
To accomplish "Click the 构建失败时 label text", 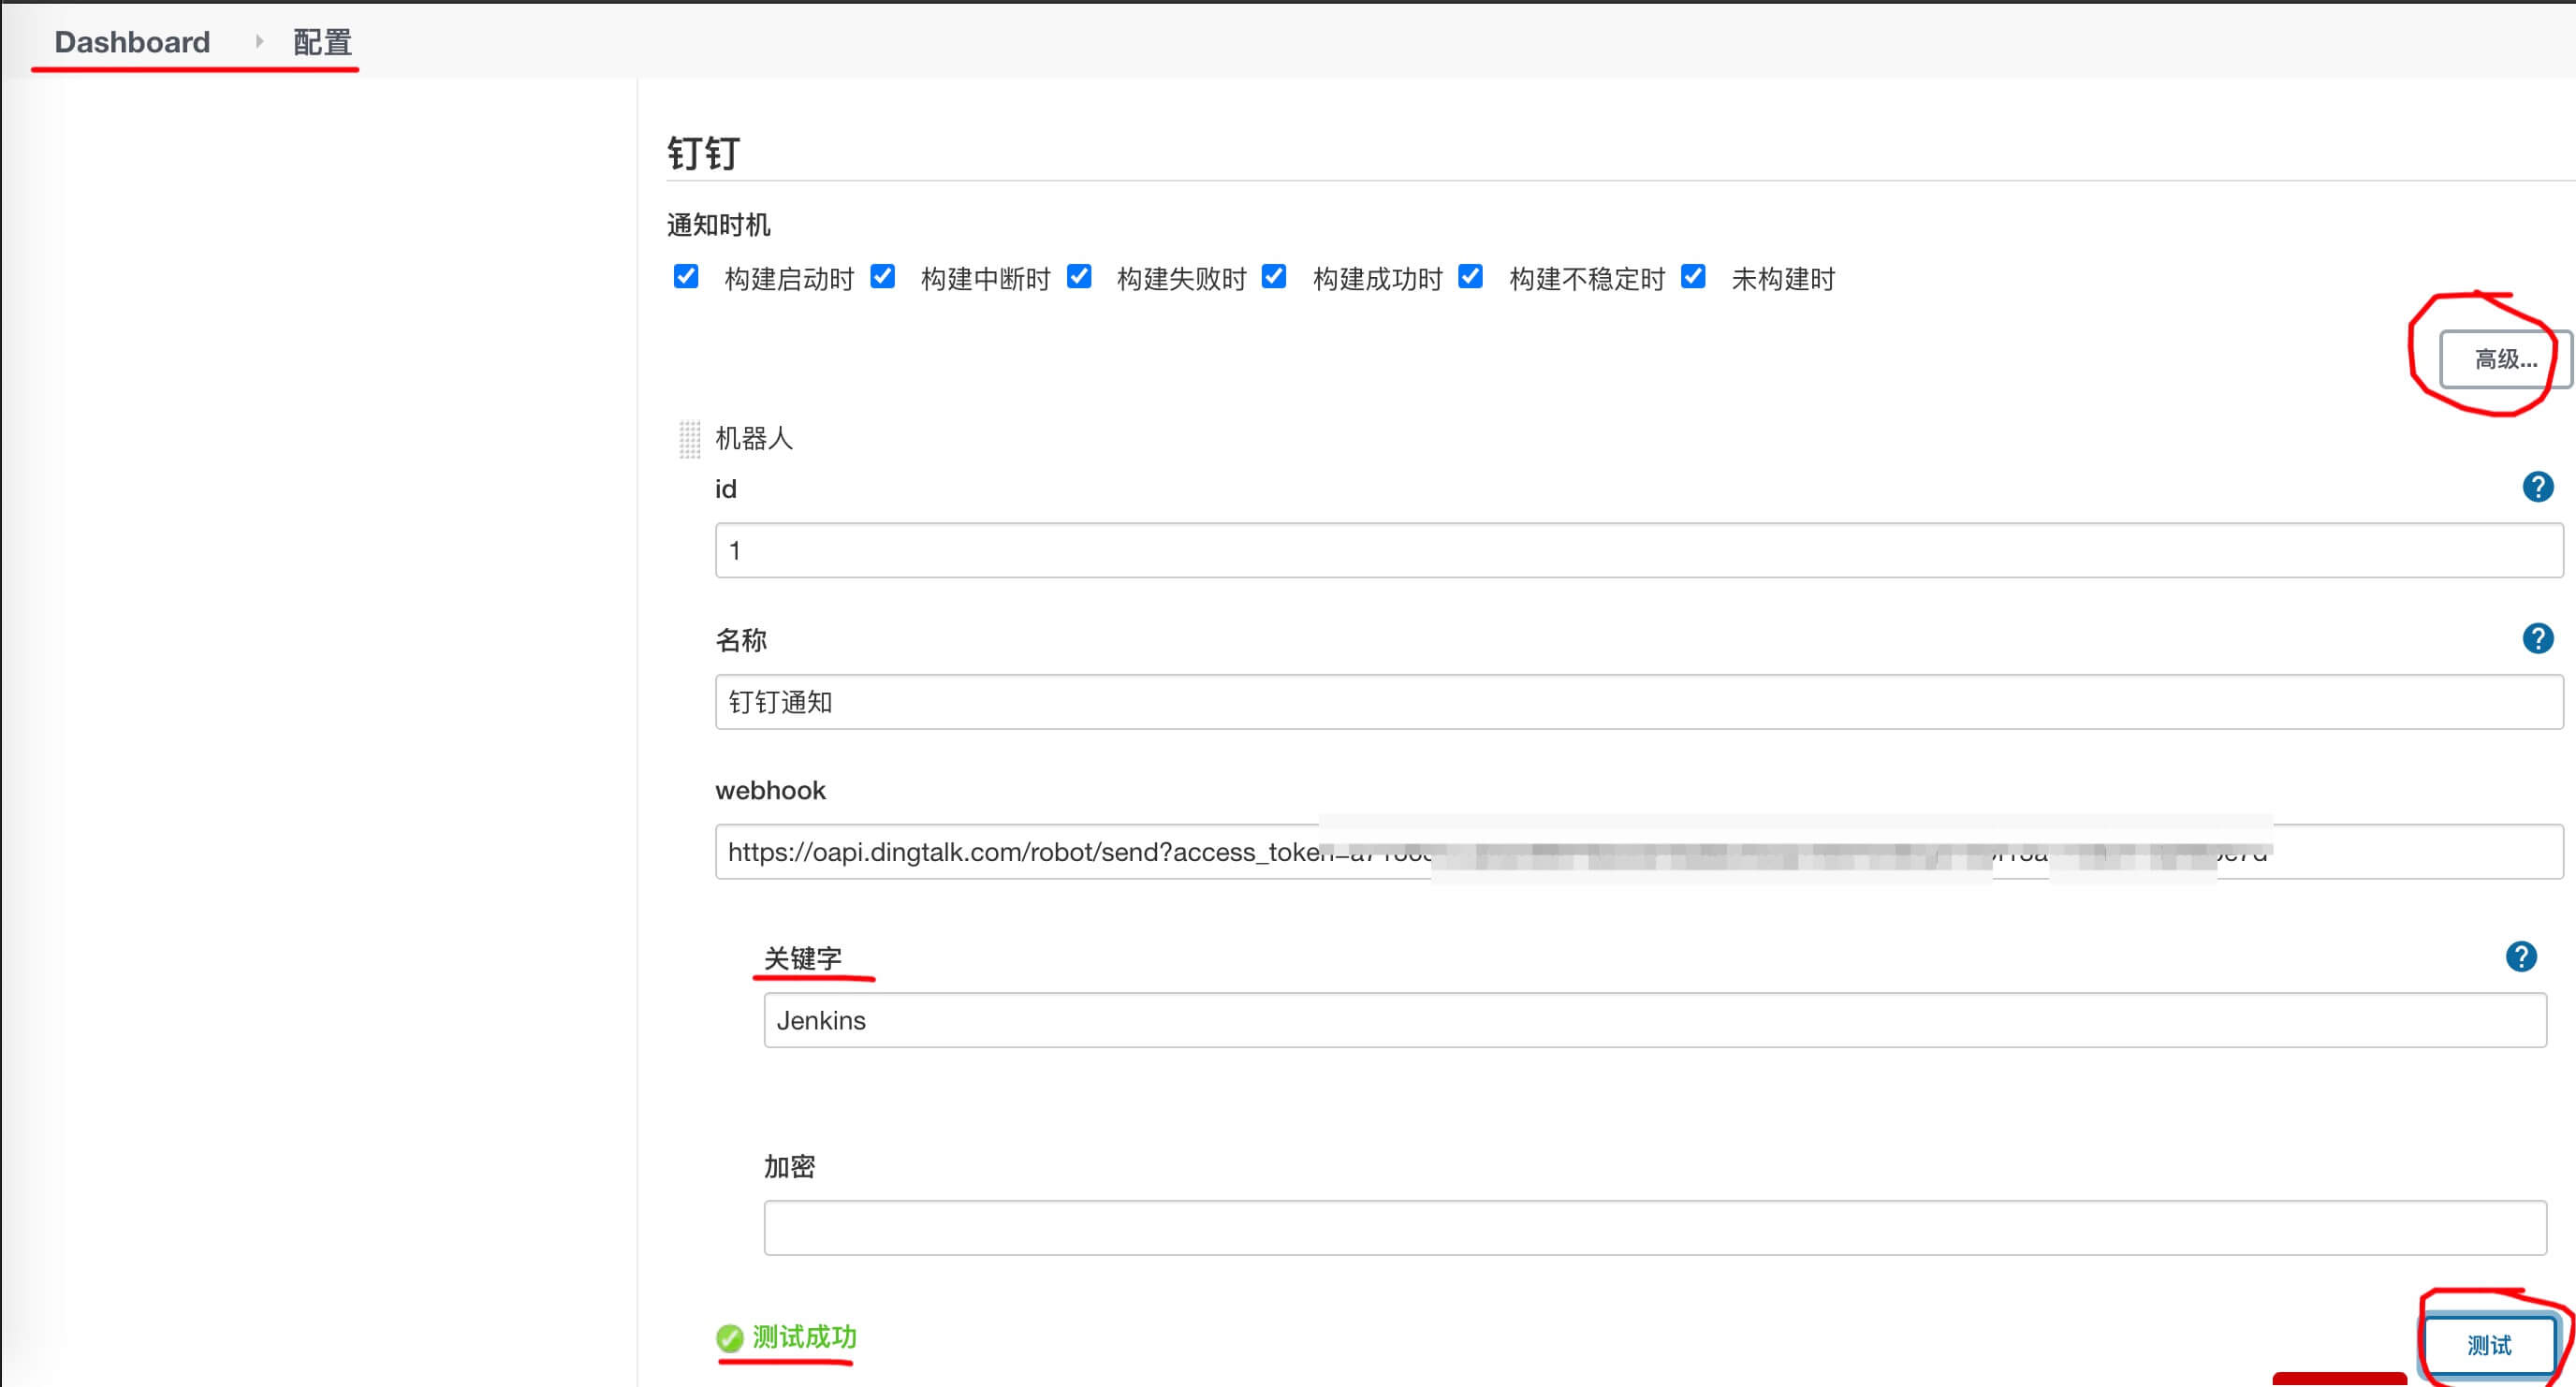I will pyautogui.click(x=1181, y=279).
